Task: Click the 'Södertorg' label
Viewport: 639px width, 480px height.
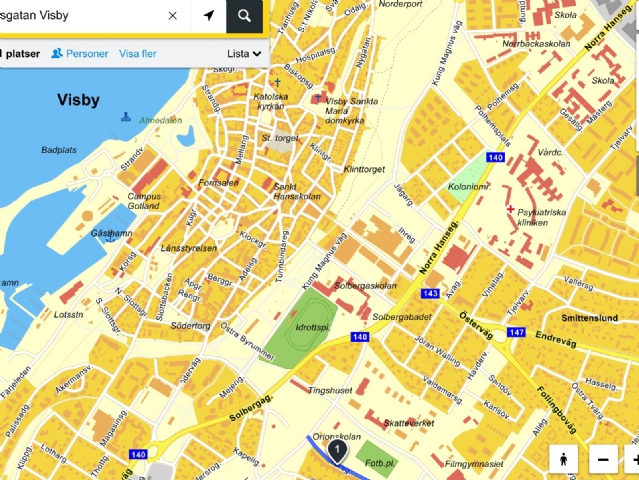Action: tap(190, 326)
